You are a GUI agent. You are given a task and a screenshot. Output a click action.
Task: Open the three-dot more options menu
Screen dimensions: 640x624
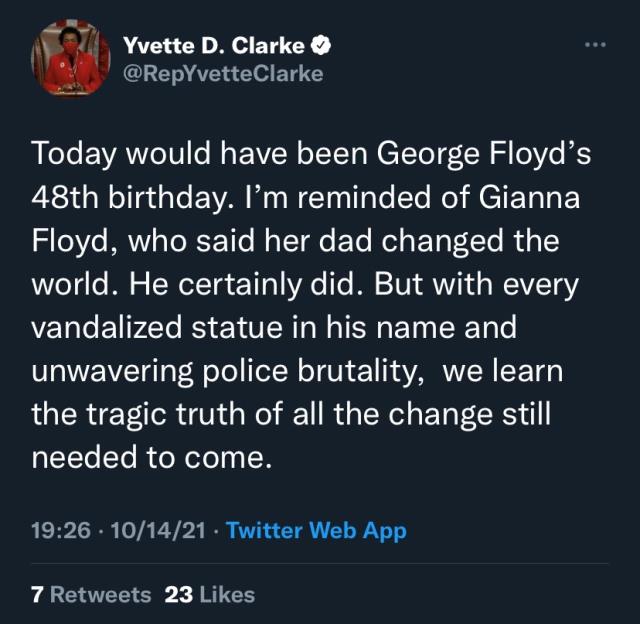[x=595, y=45]
